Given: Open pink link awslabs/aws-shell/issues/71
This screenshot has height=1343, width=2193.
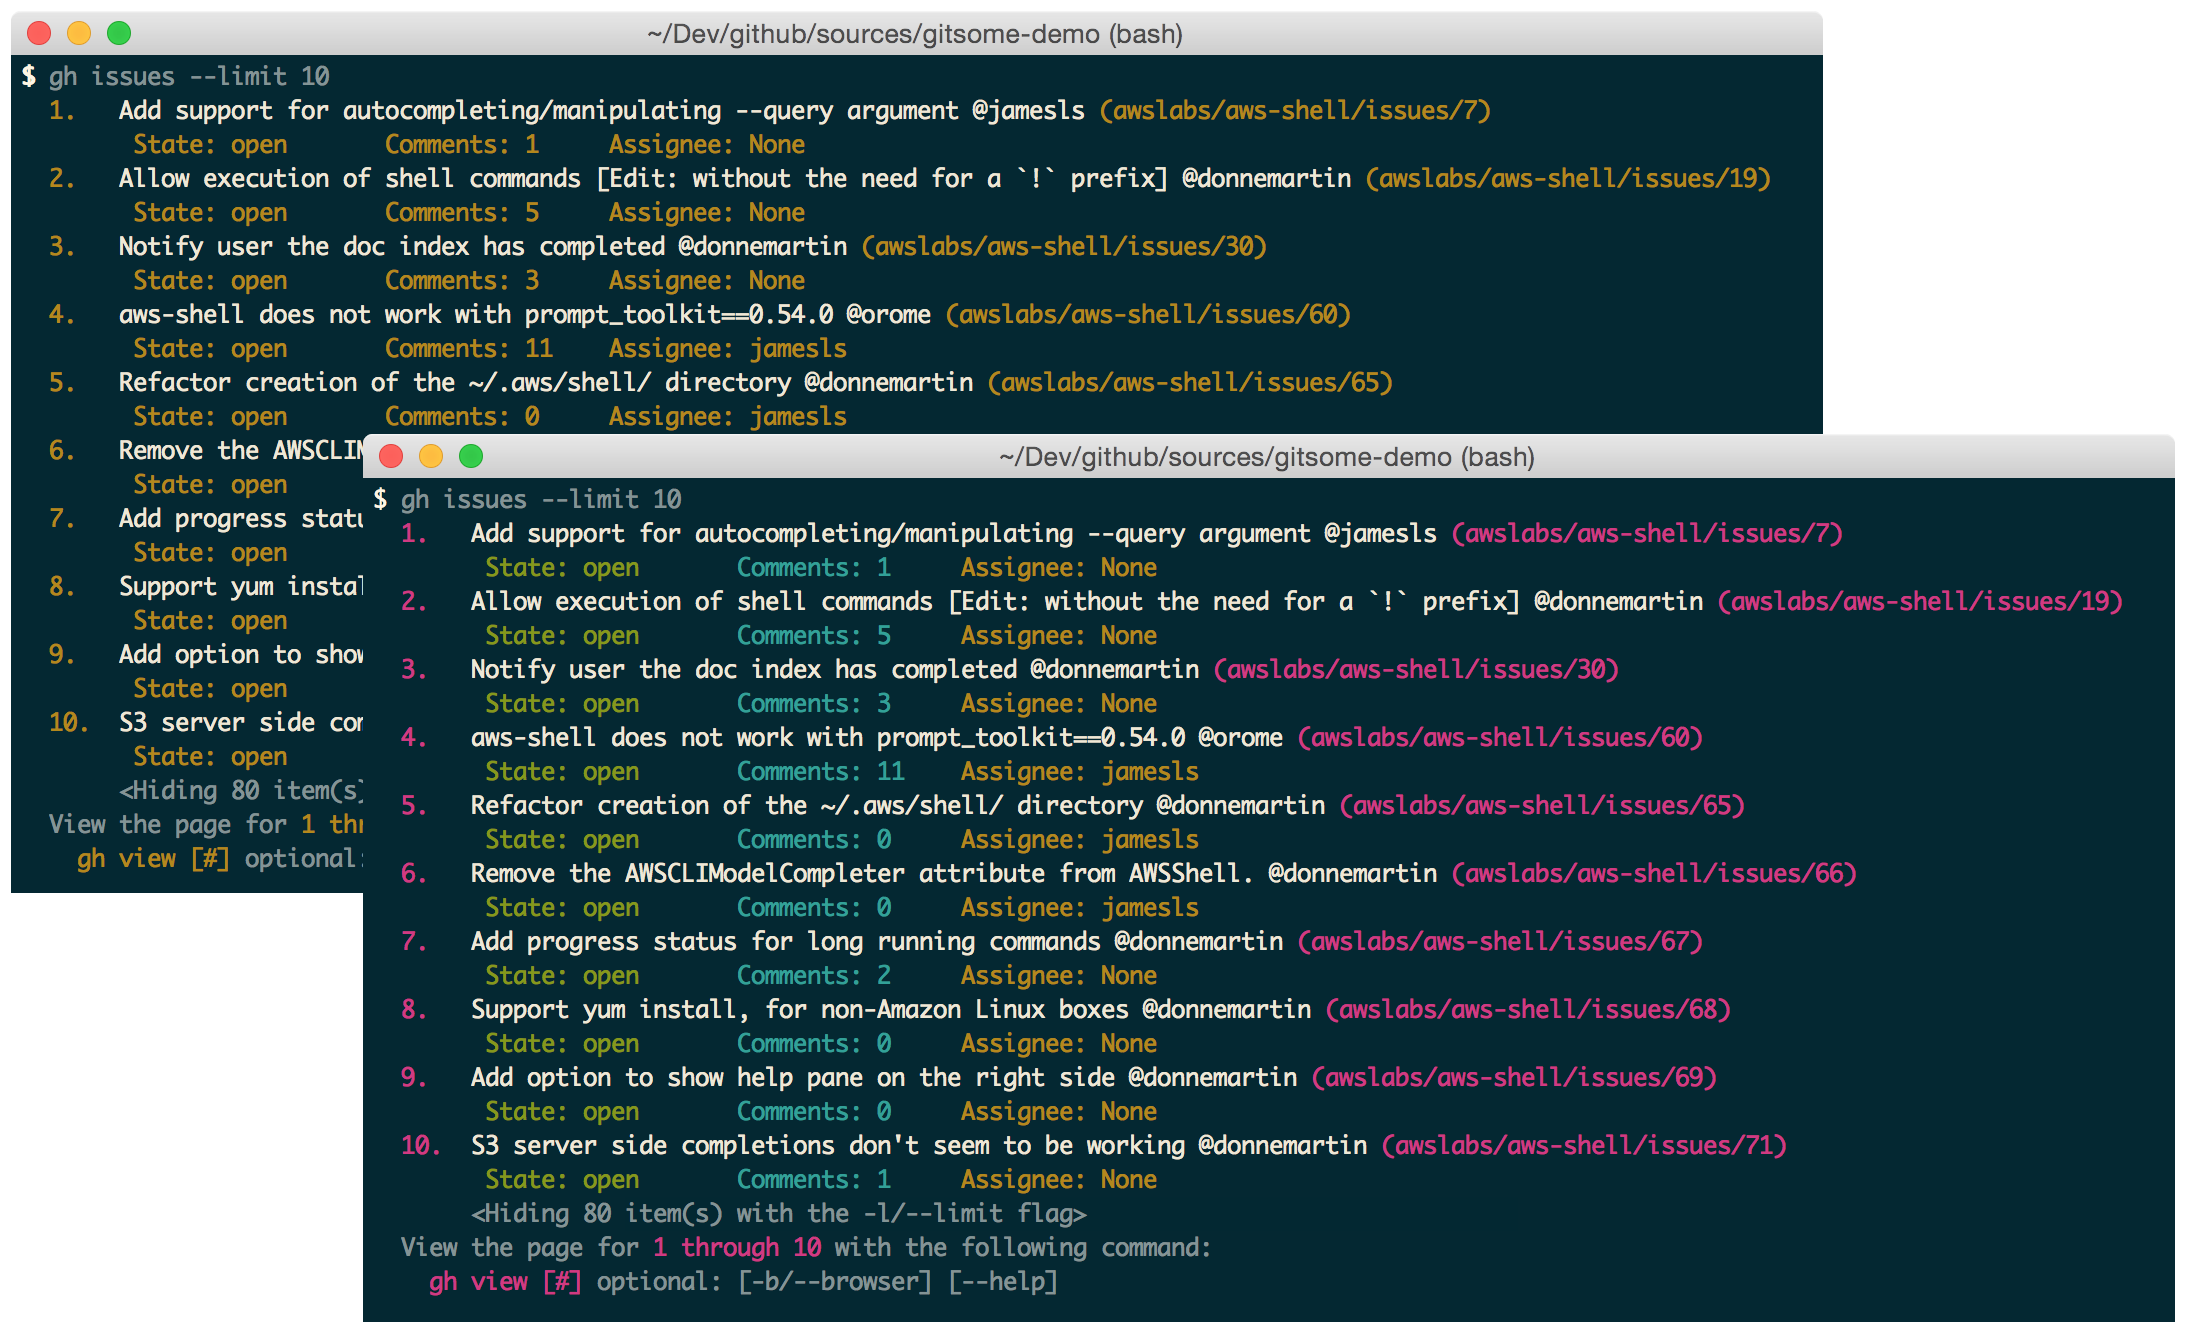Looking at the screenshot, I should pyautogui.click(x=1583, y=1145).
